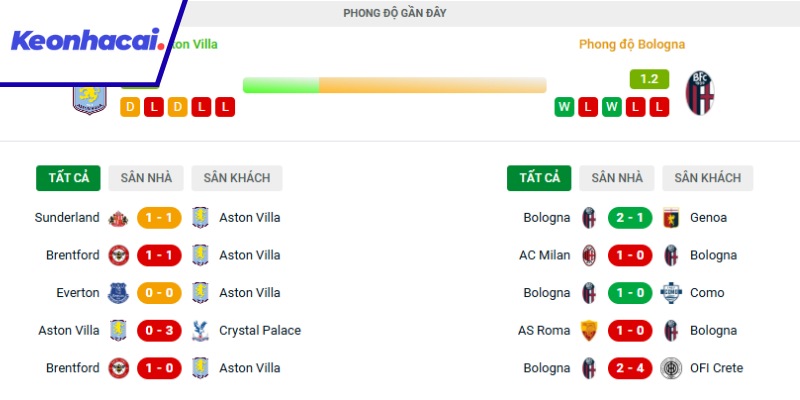The width and height of the screenshot is (800, 400).
Task: Switch to the right Sân Khách tab
Action: [707, 178]
